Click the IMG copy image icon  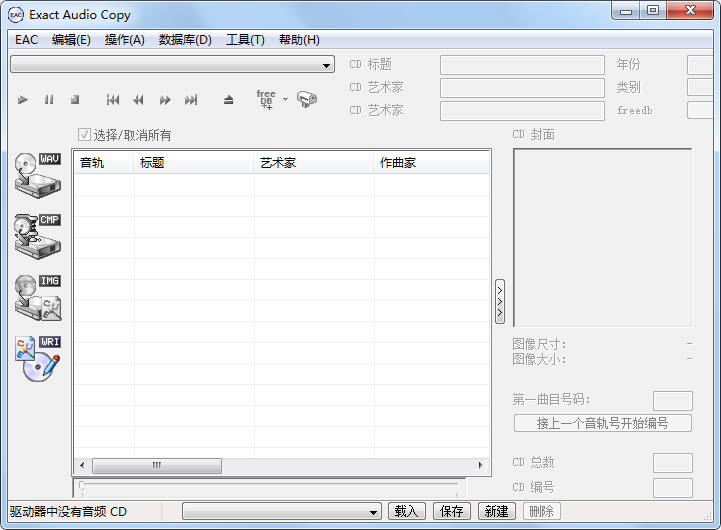coord(38,298)
